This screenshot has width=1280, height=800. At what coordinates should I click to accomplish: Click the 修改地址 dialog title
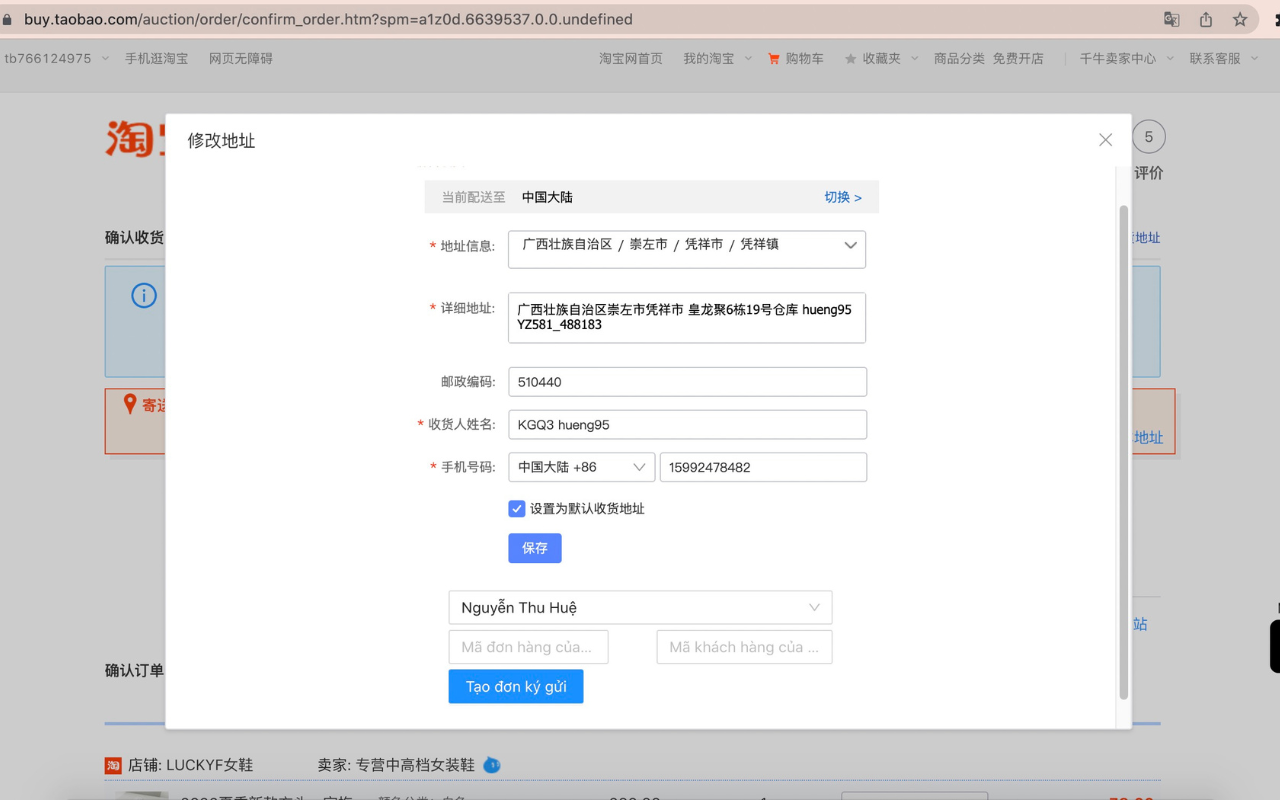click(221, 141)
